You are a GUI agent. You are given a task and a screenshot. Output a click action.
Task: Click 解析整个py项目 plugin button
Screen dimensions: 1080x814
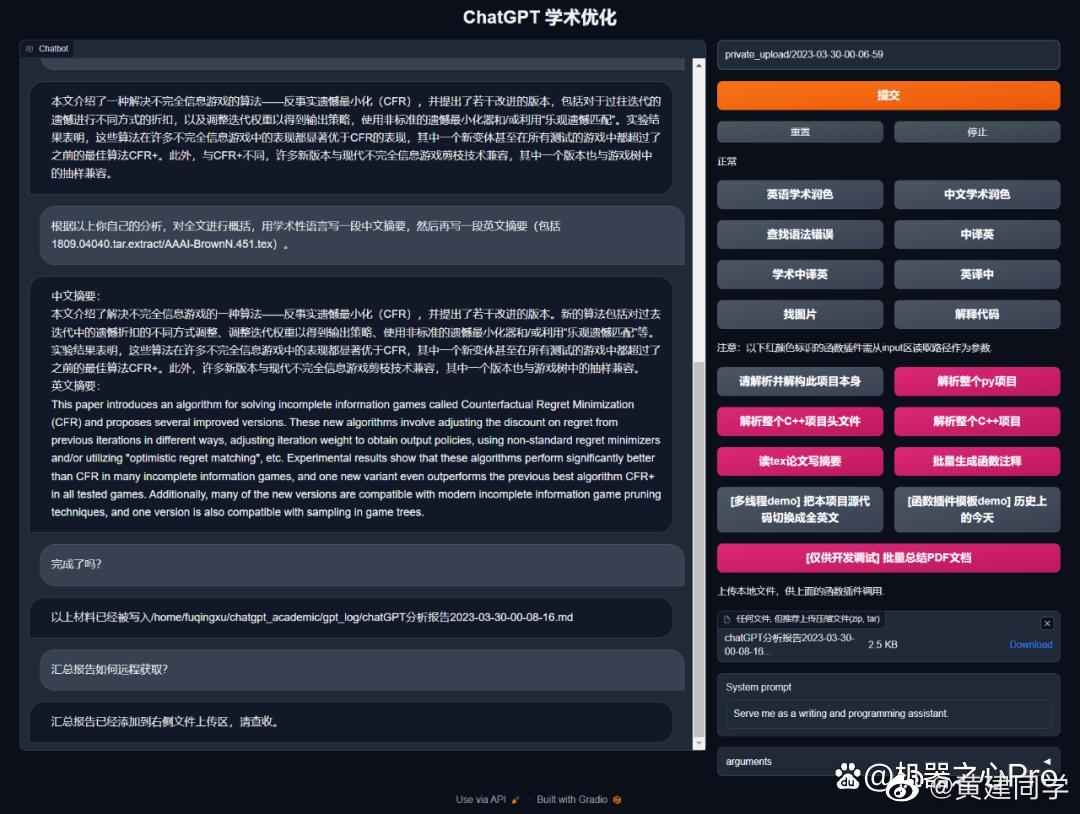click(977, 381)
